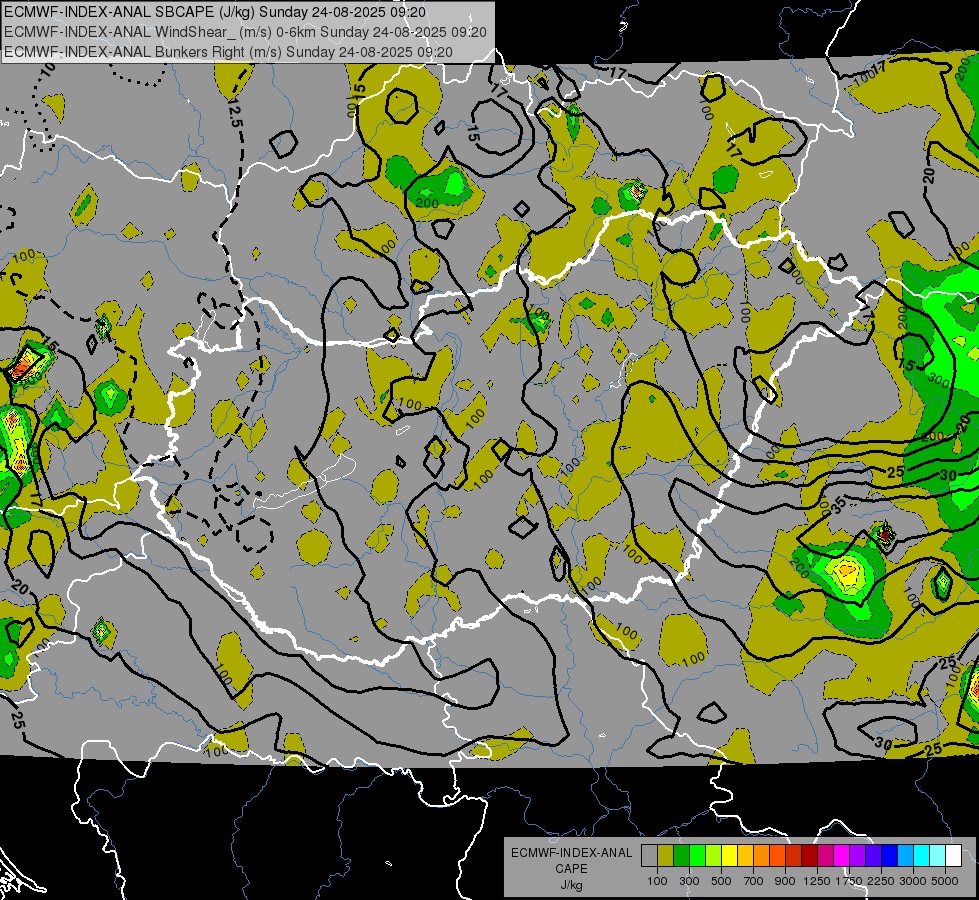Select the white legend swatch

point(953,856)
